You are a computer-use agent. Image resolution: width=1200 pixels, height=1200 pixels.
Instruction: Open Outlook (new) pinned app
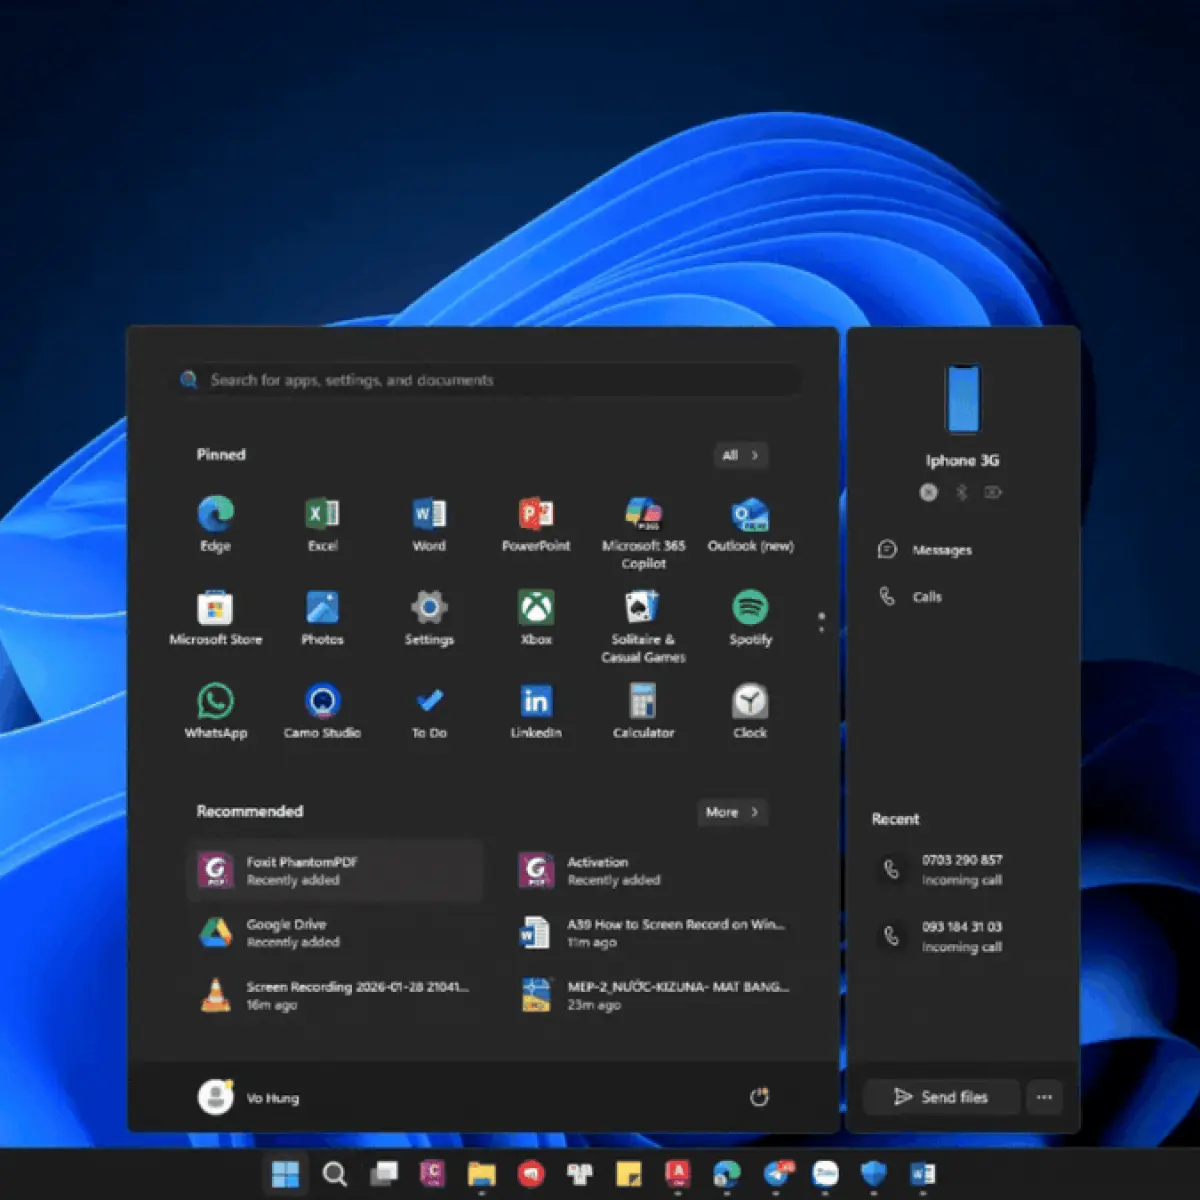point(750,524)
